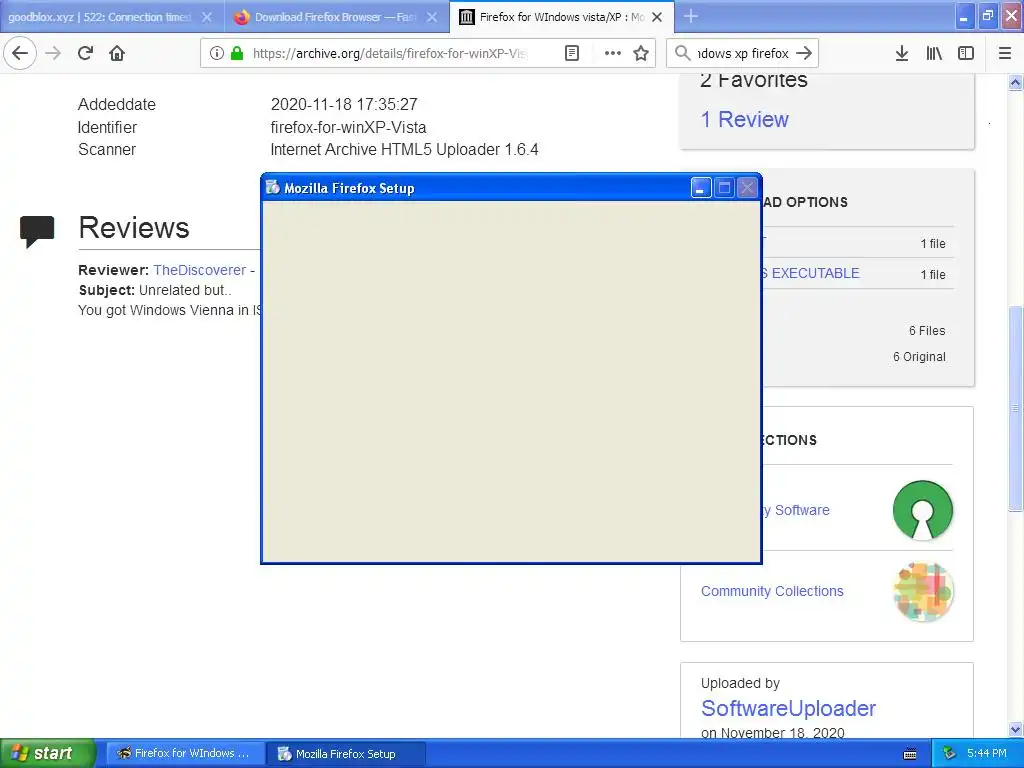Select the Firefox for Windows vista/XP tab
This screenshot has height=768, width=1024.
click(x=562, y=17)
